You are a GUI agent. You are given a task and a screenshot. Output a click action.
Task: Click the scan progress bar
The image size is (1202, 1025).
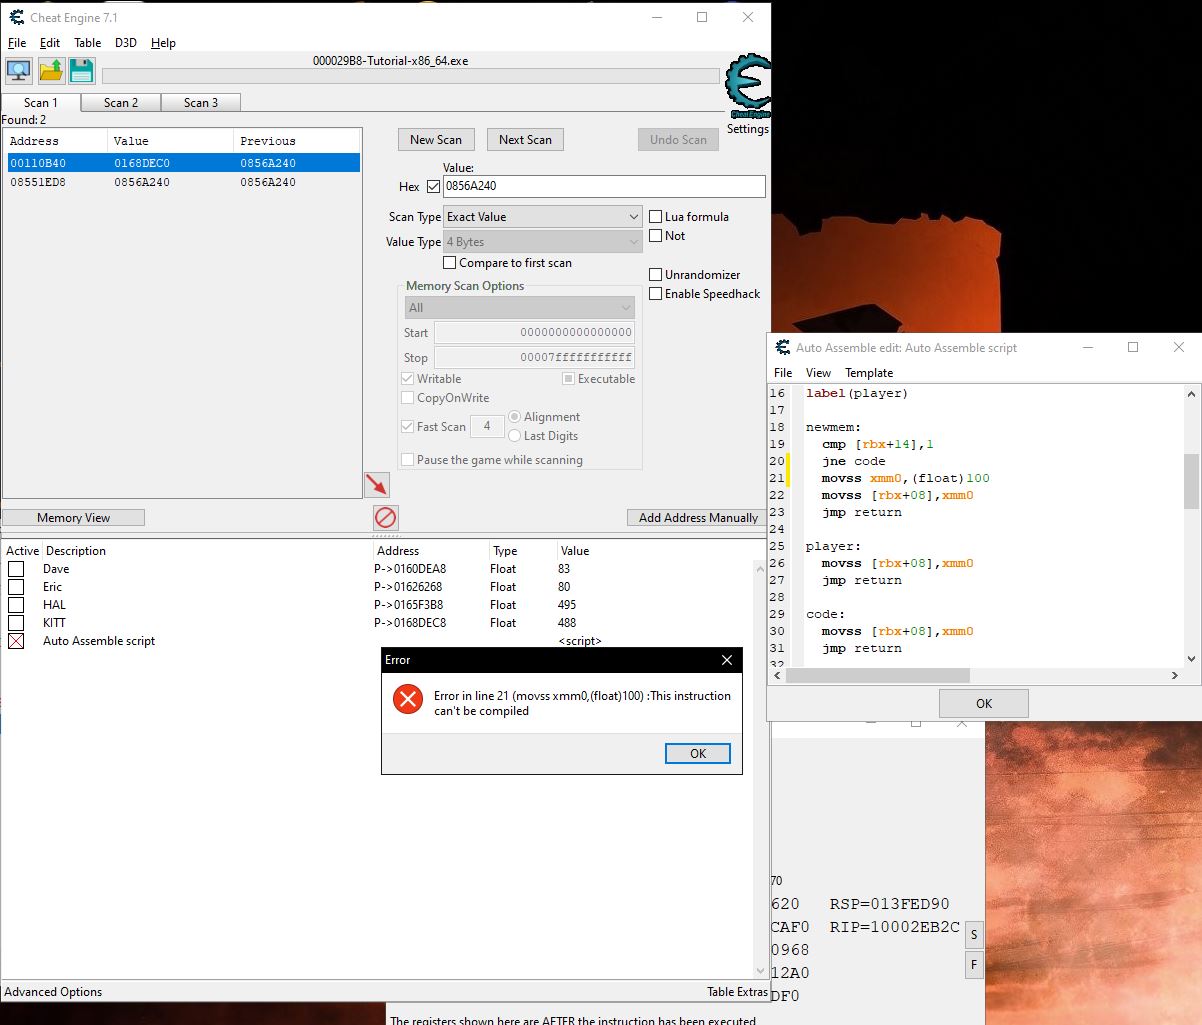pyautogui.click(x=410, y=76)
